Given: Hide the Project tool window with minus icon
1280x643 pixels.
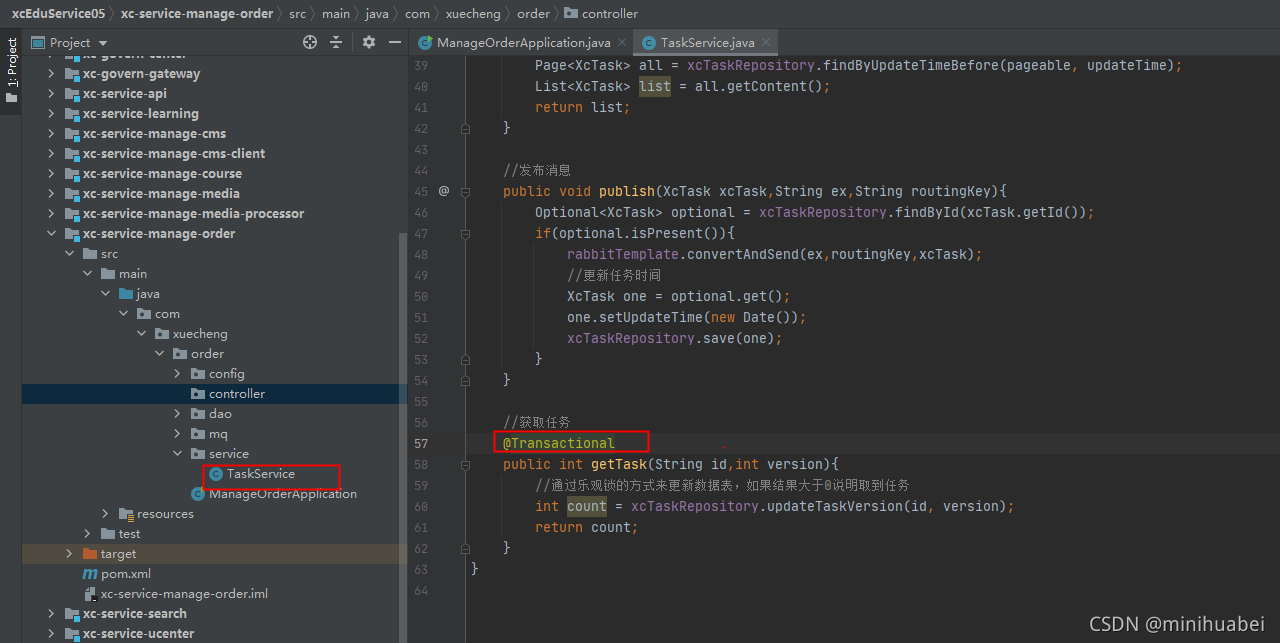Looking at the screenshot, I should pyautogui.click(x=395, y=42).
